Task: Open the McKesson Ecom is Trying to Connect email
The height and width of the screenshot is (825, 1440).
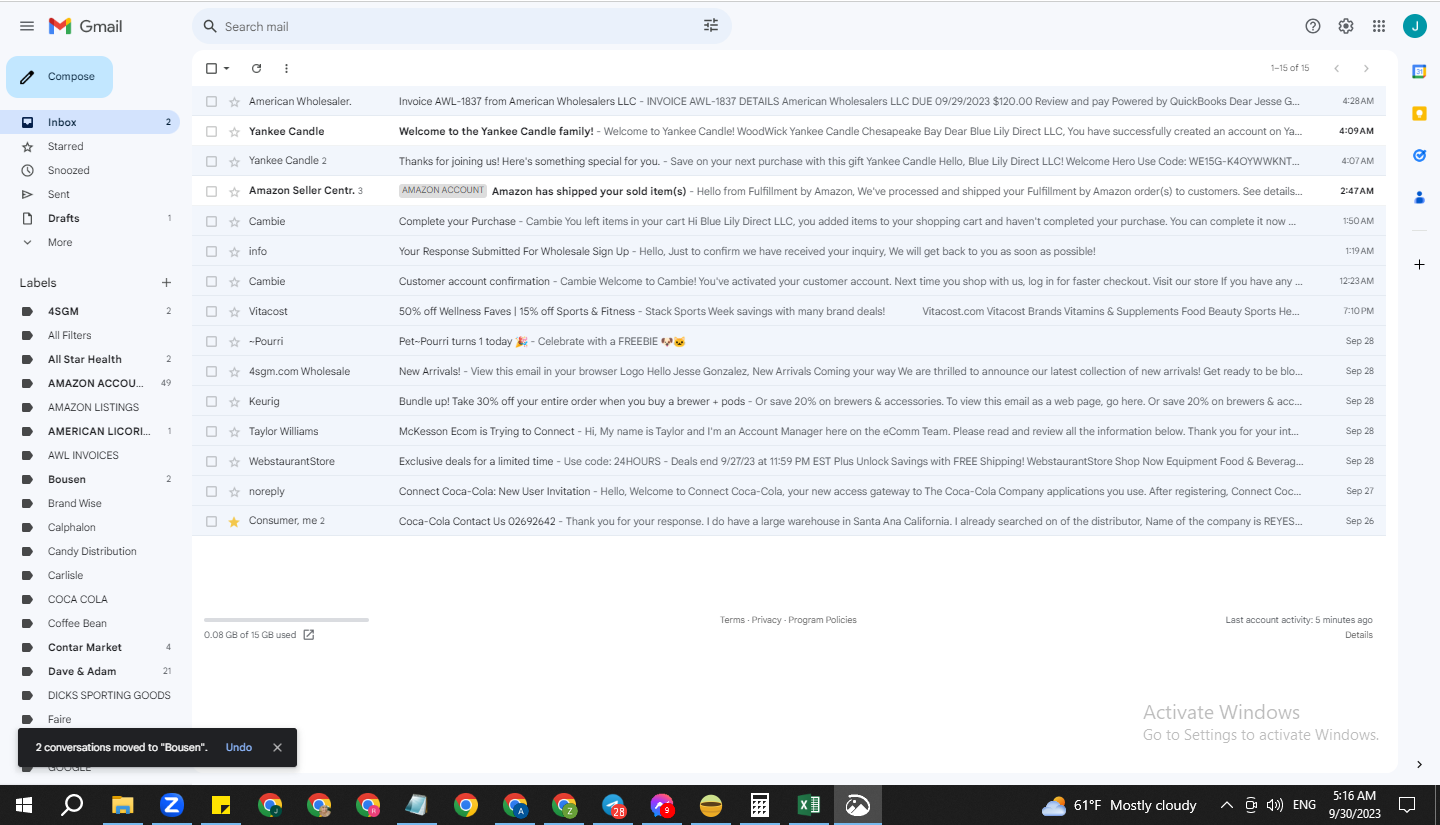Action: pyautogui.click(x=789, y=431)
